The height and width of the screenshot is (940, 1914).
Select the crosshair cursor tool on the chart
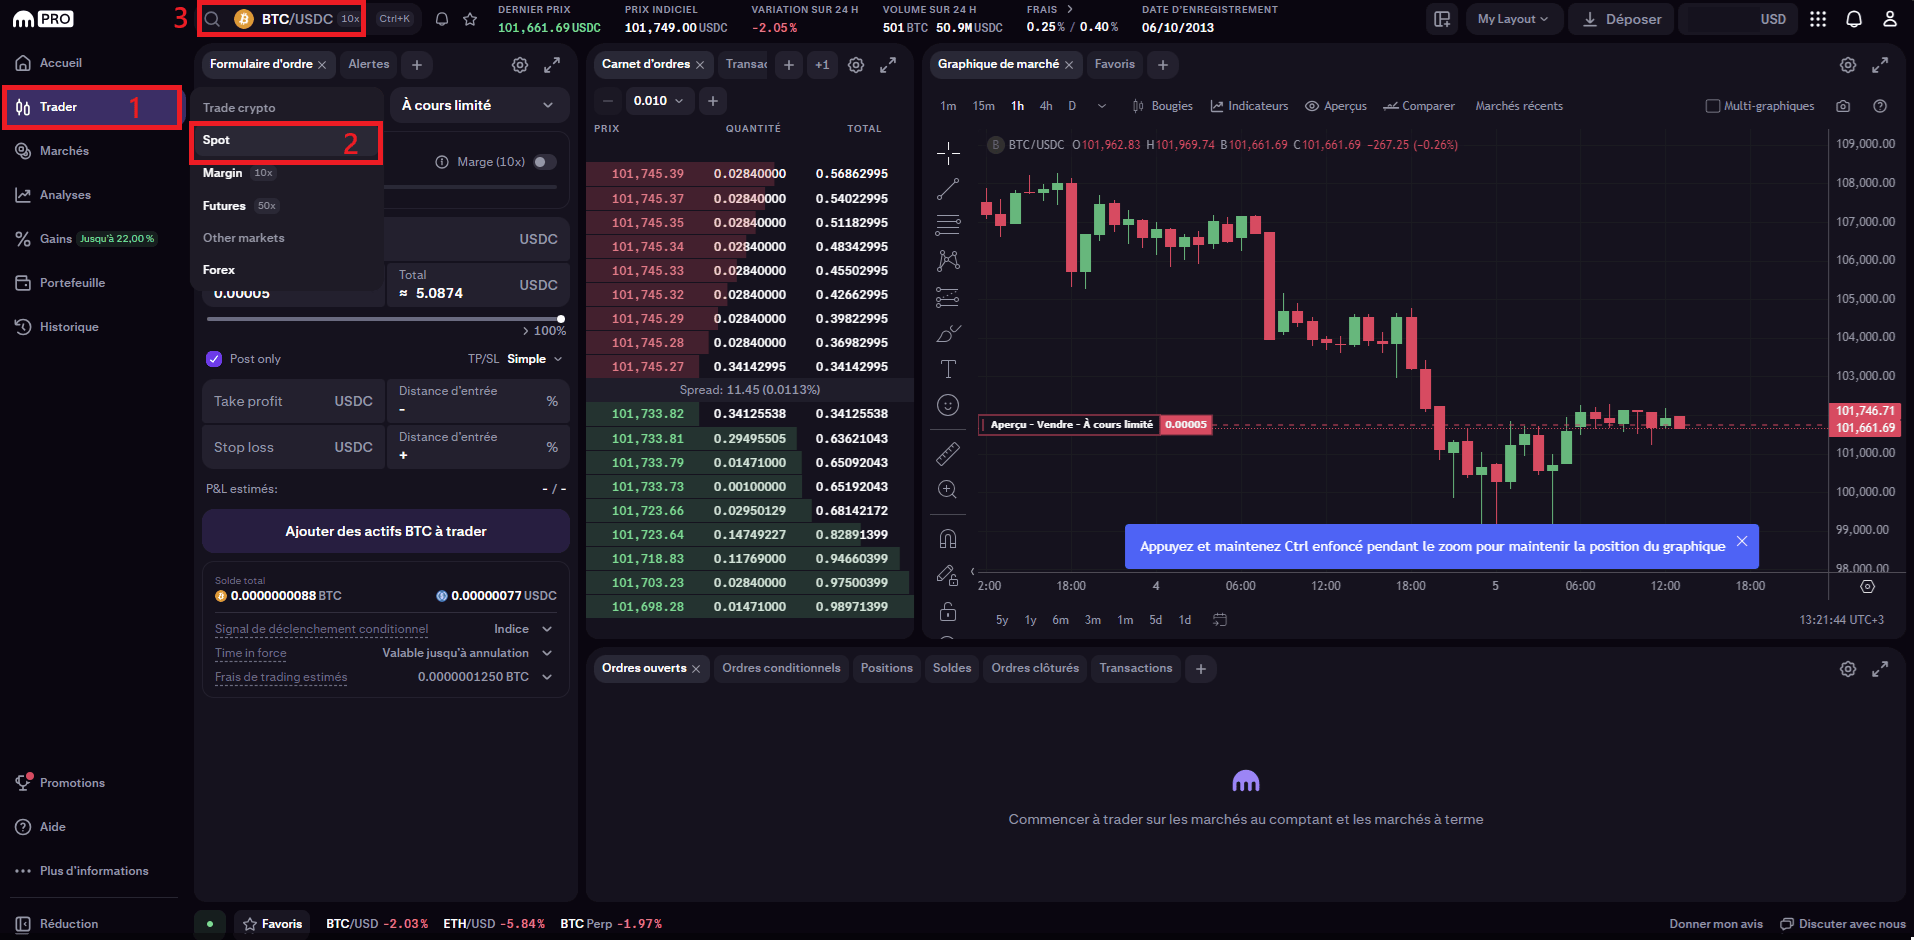947,152
